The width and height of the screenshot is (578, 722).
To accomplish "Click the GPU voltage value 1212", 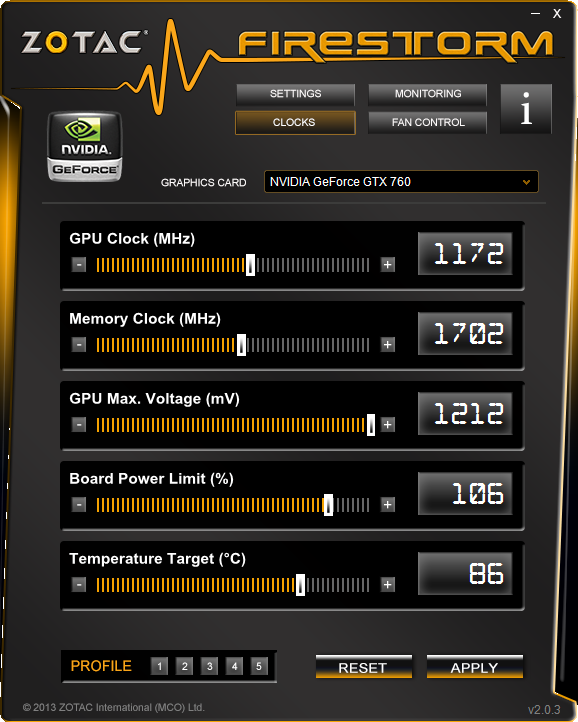I will pos(465,414).
